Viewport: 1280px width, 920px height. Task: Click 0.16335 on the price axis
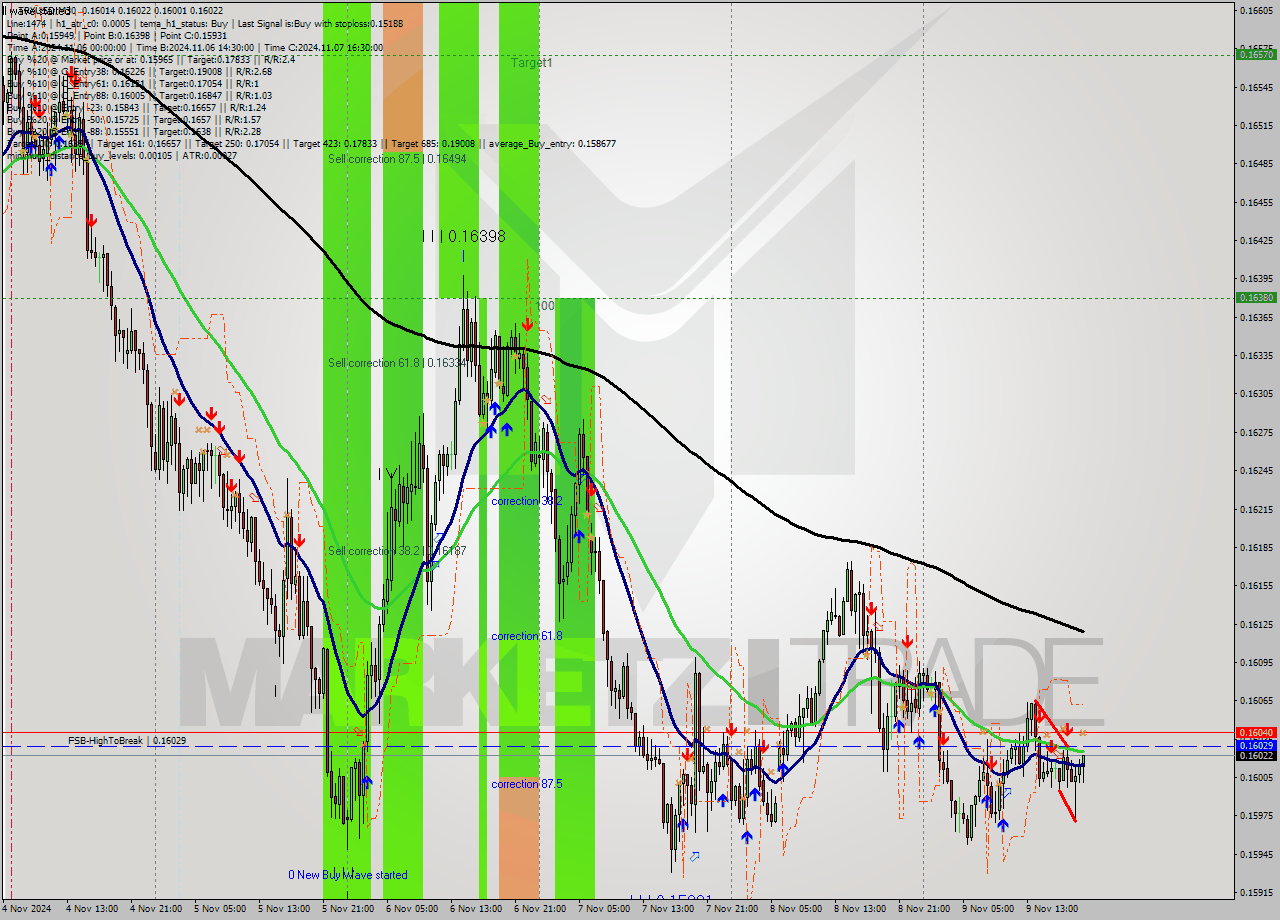(1256, 355)
